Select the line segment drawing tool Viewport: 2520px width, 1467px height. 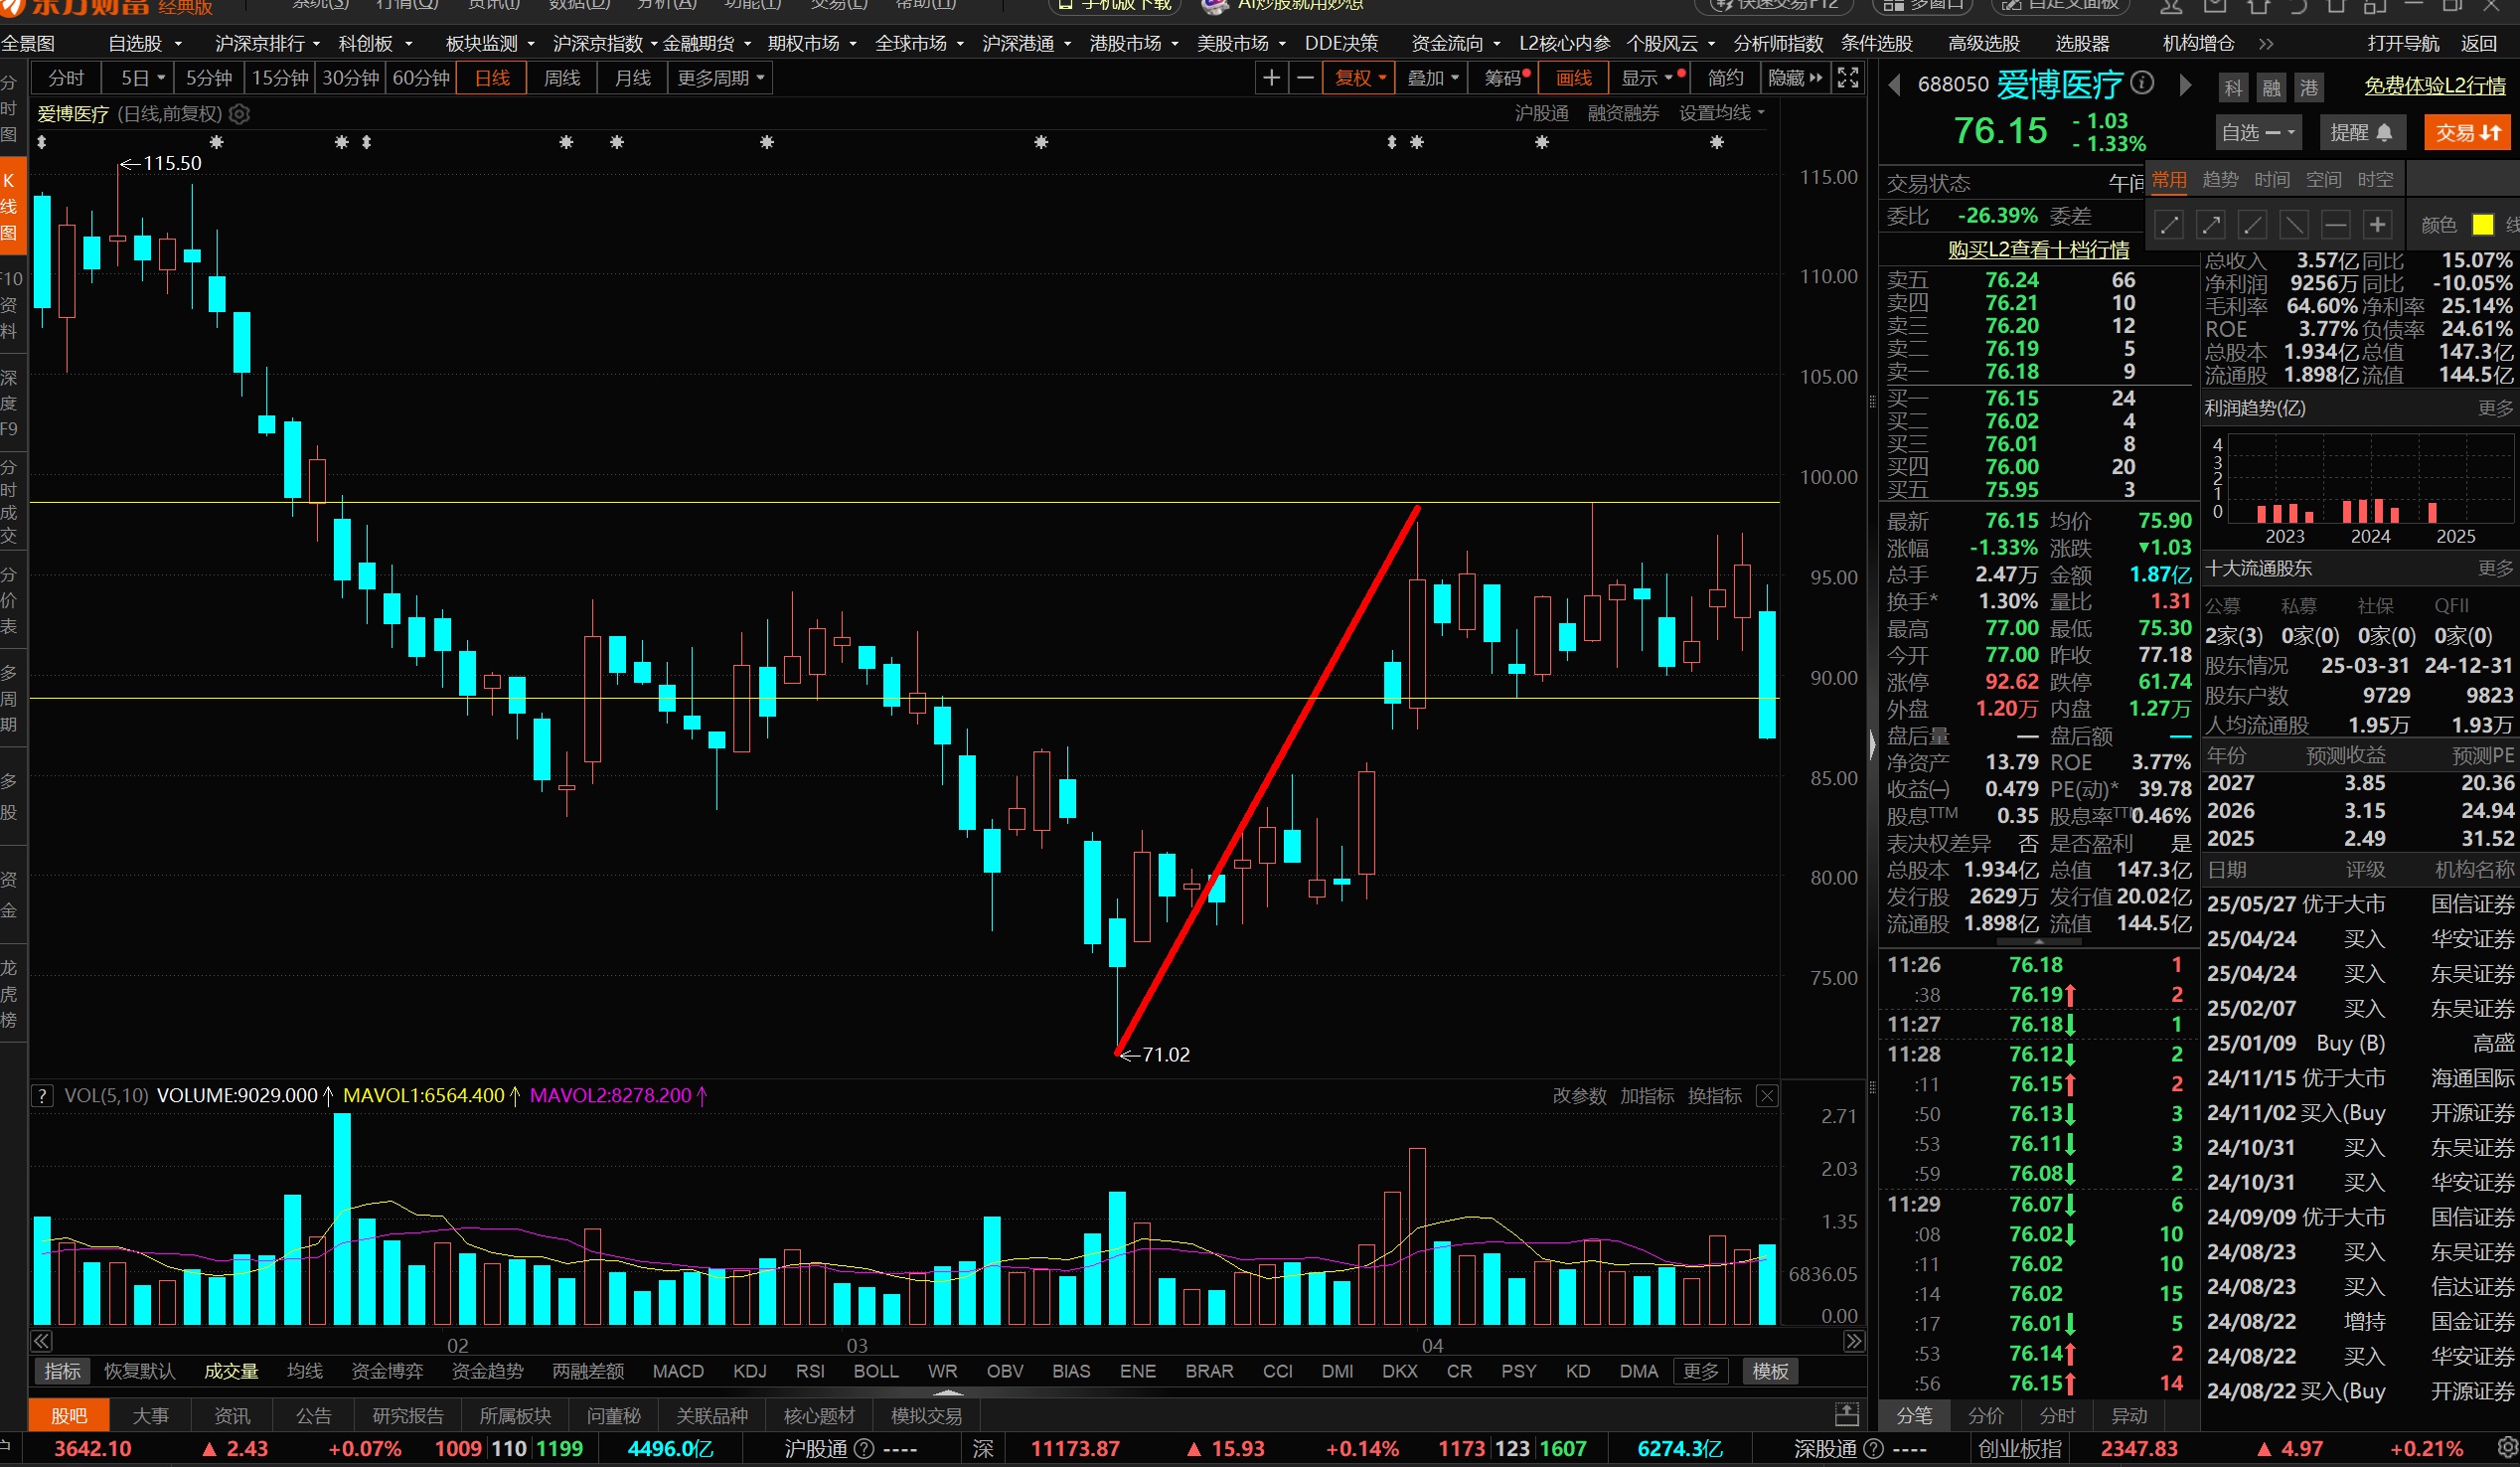tap(2168, 225)
